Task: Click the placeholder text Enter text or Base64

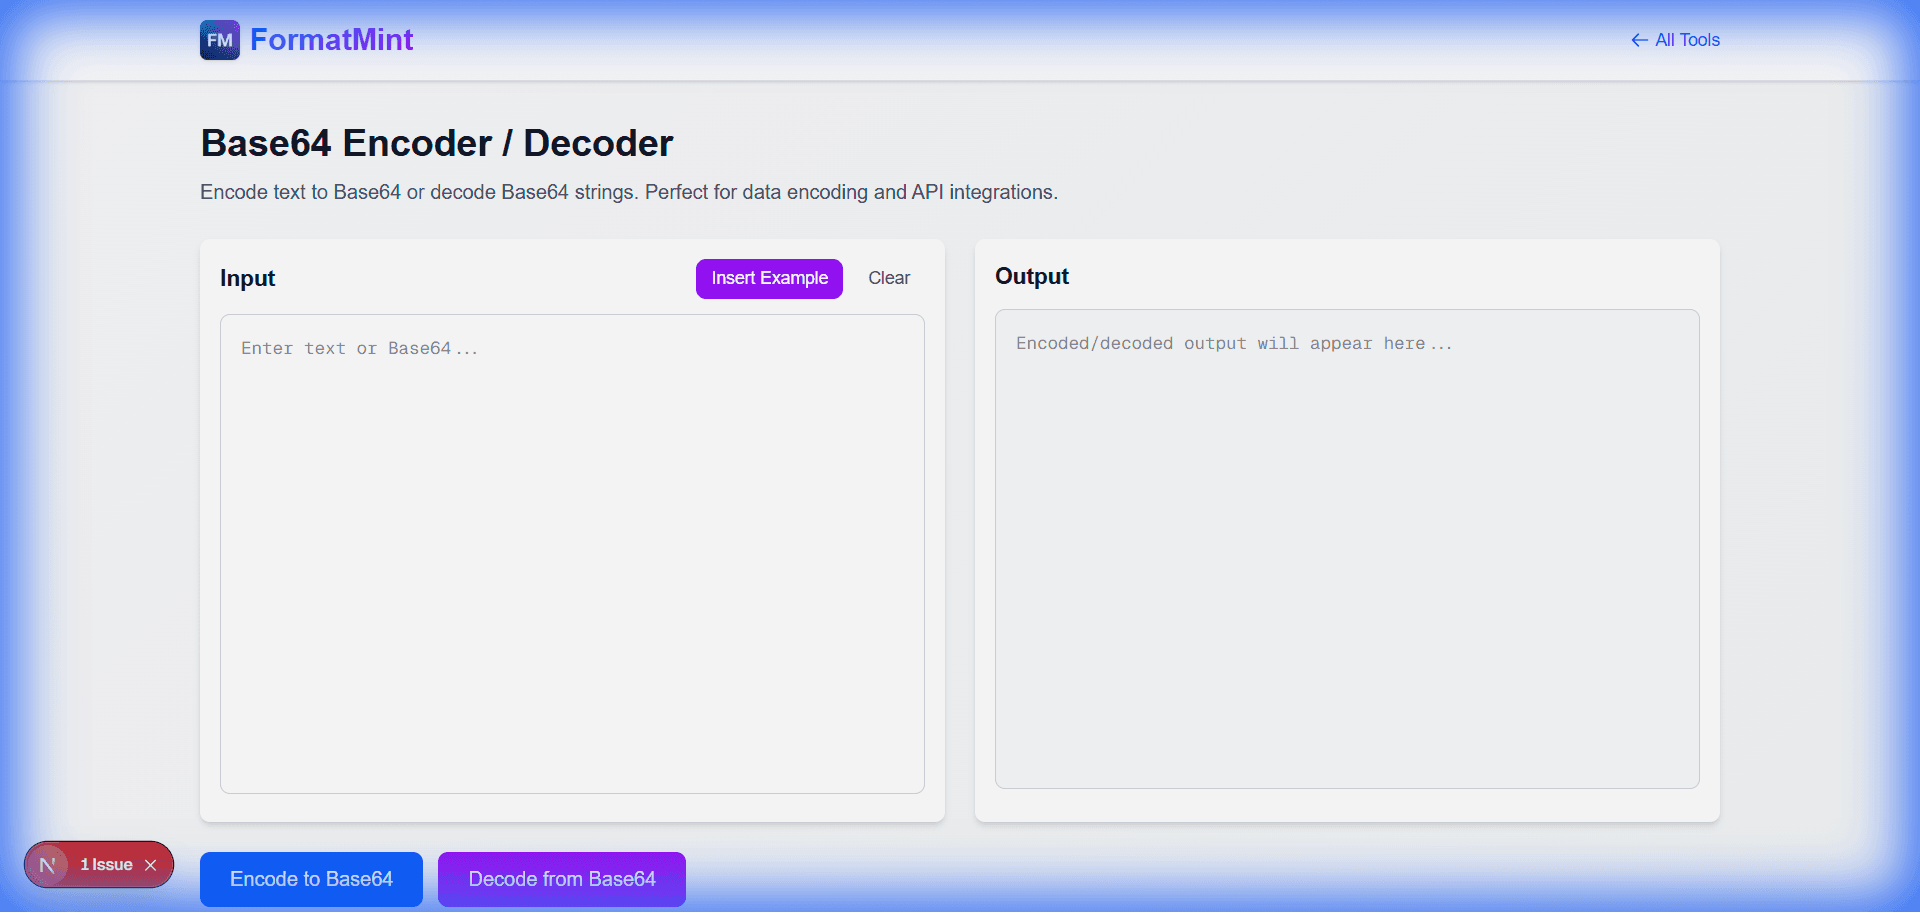Action: [x=358, y=348]
